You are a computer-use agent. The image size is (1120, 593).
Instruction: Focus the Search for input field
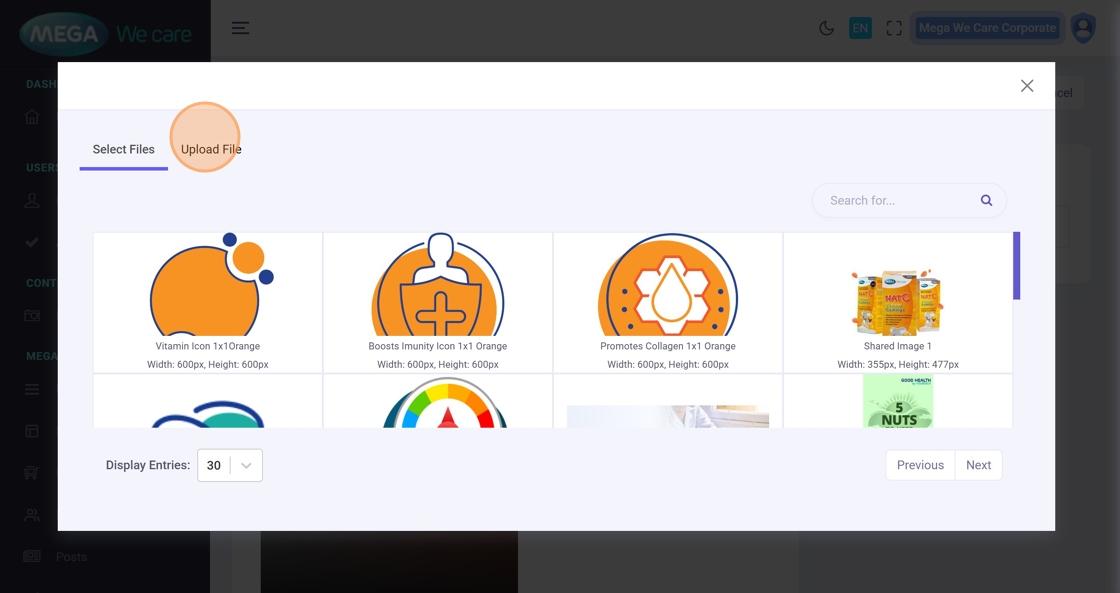pyautogui.click(x=895, y=200)
